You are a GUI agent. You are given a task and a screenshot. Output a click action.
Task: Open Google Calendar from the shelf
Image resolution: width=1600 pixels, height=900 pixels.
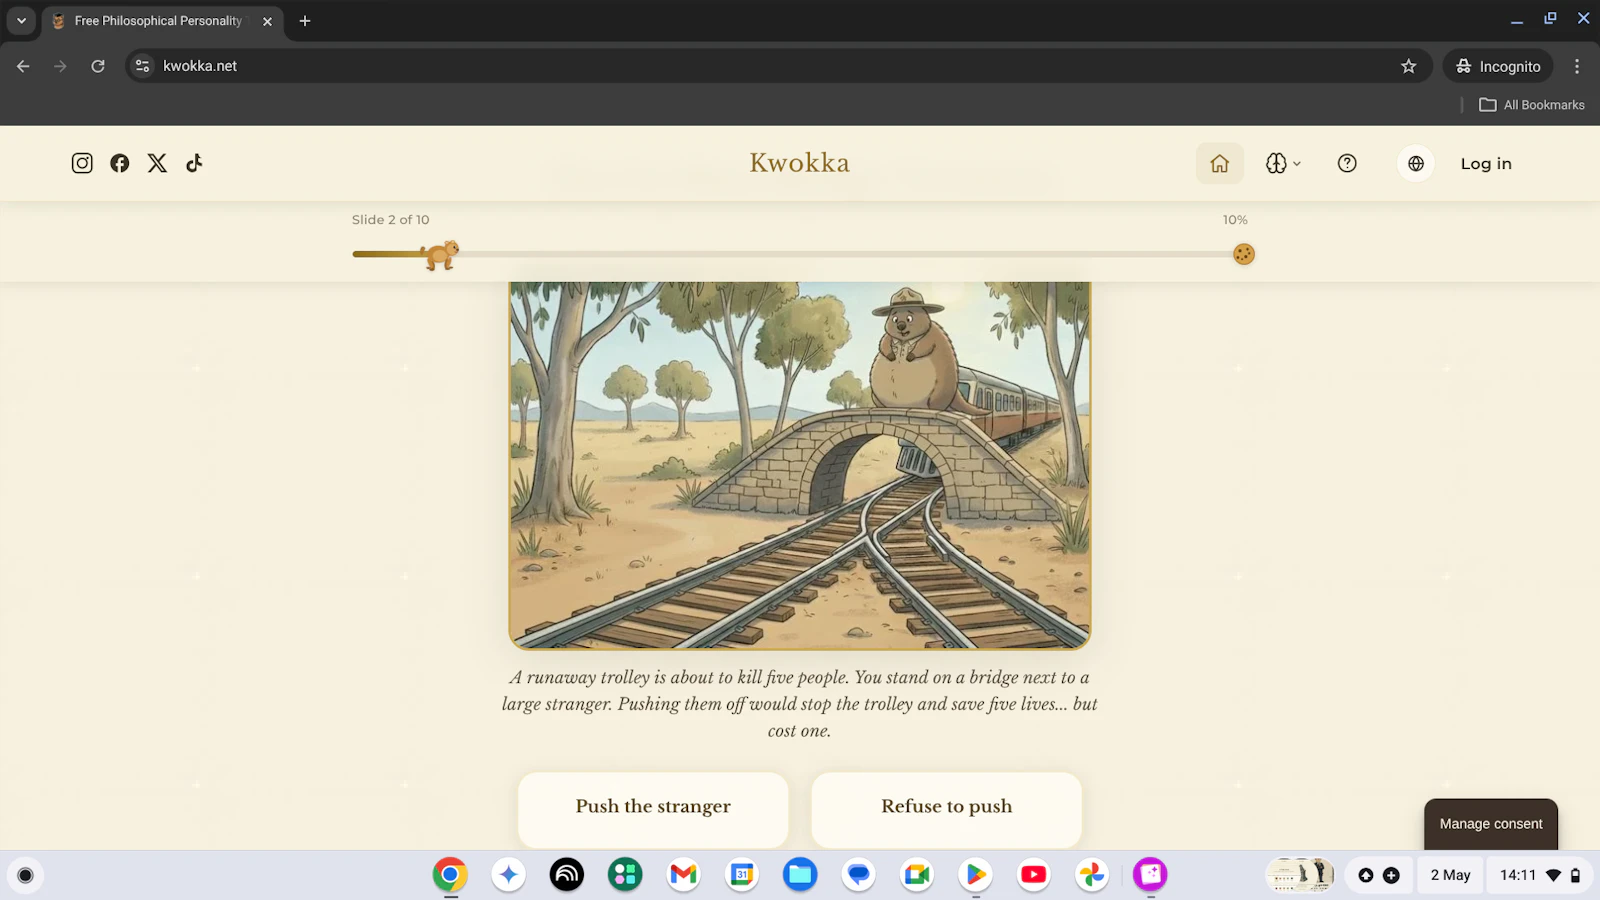(x=742, y=875)
